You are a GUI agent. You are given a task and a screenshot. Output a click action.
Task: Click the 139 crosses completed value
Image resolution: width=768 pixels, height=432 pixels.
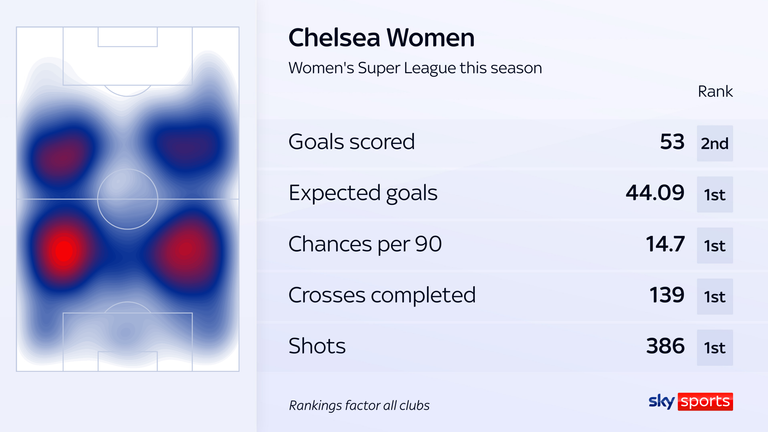(667, 295)
